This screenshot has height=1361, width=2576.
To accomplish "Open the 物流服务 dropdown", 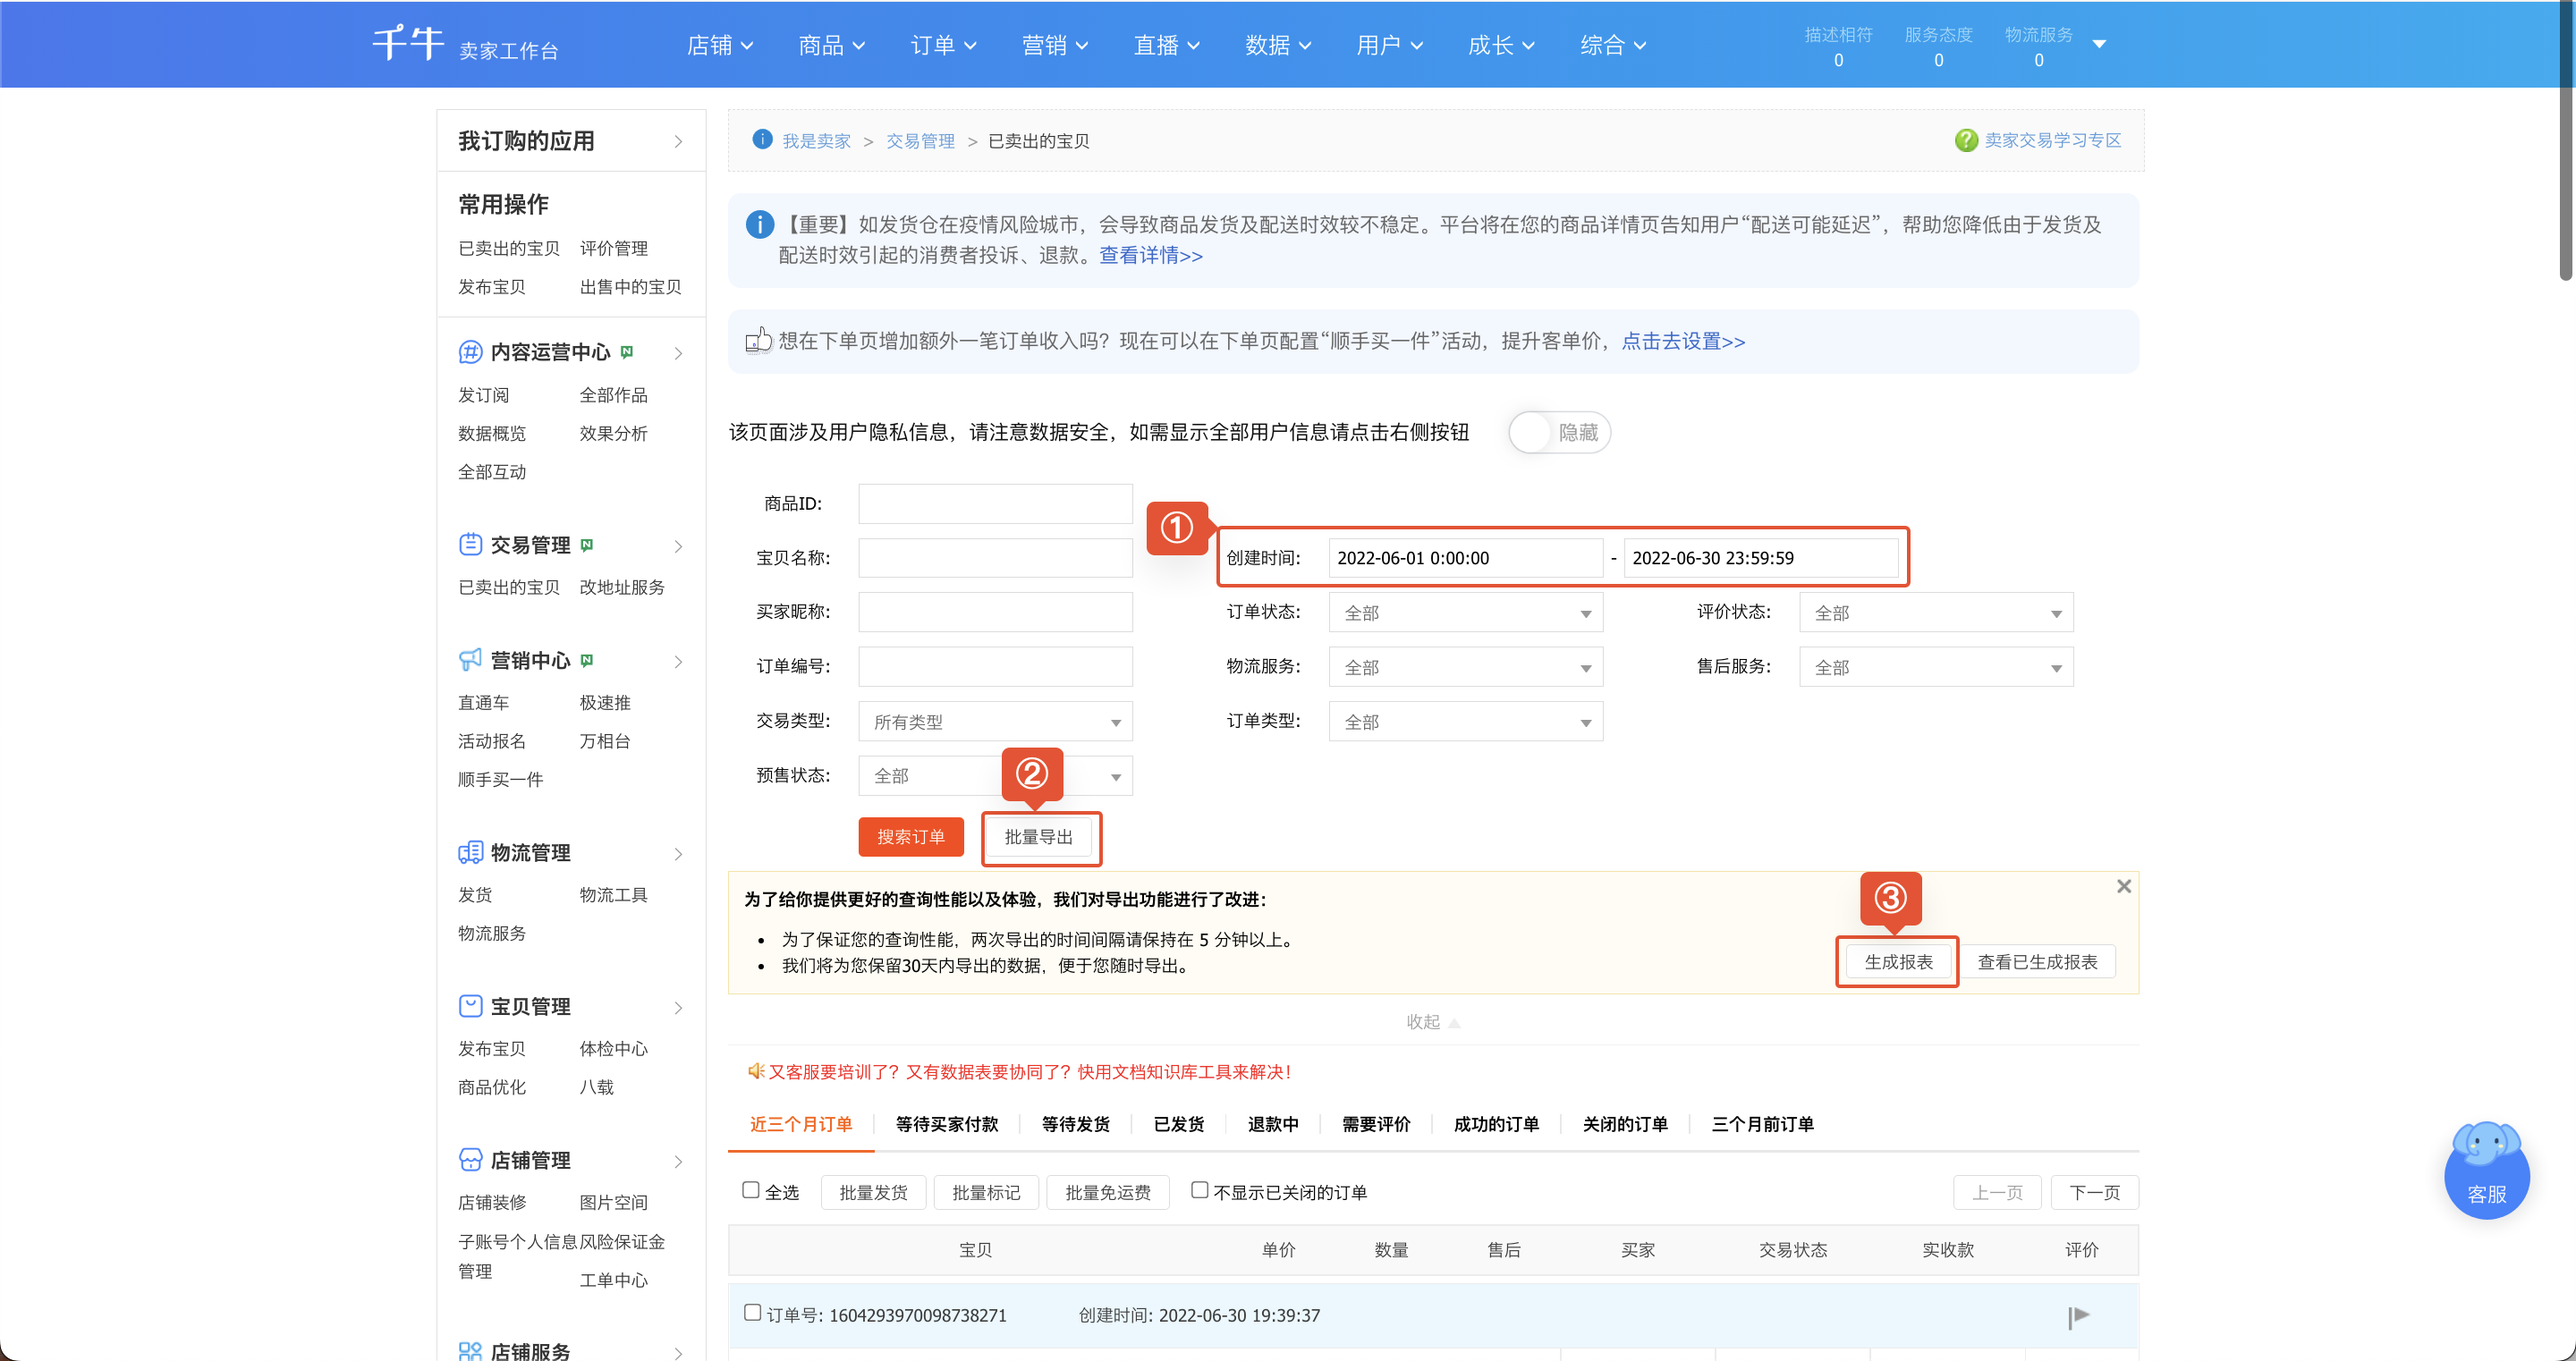I will tap(1465, 667).
